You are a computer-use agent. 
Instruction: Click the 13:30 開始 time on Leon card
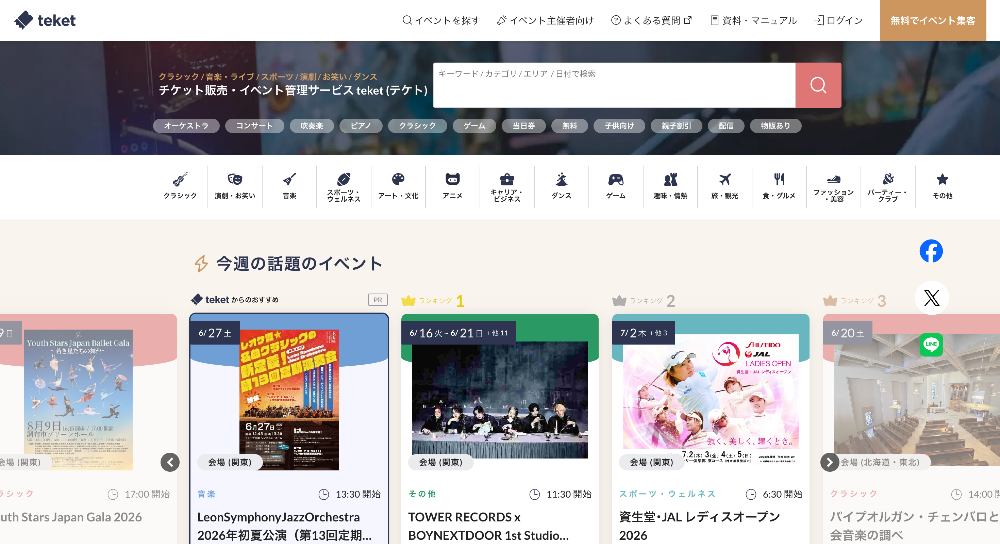[349, 494]
